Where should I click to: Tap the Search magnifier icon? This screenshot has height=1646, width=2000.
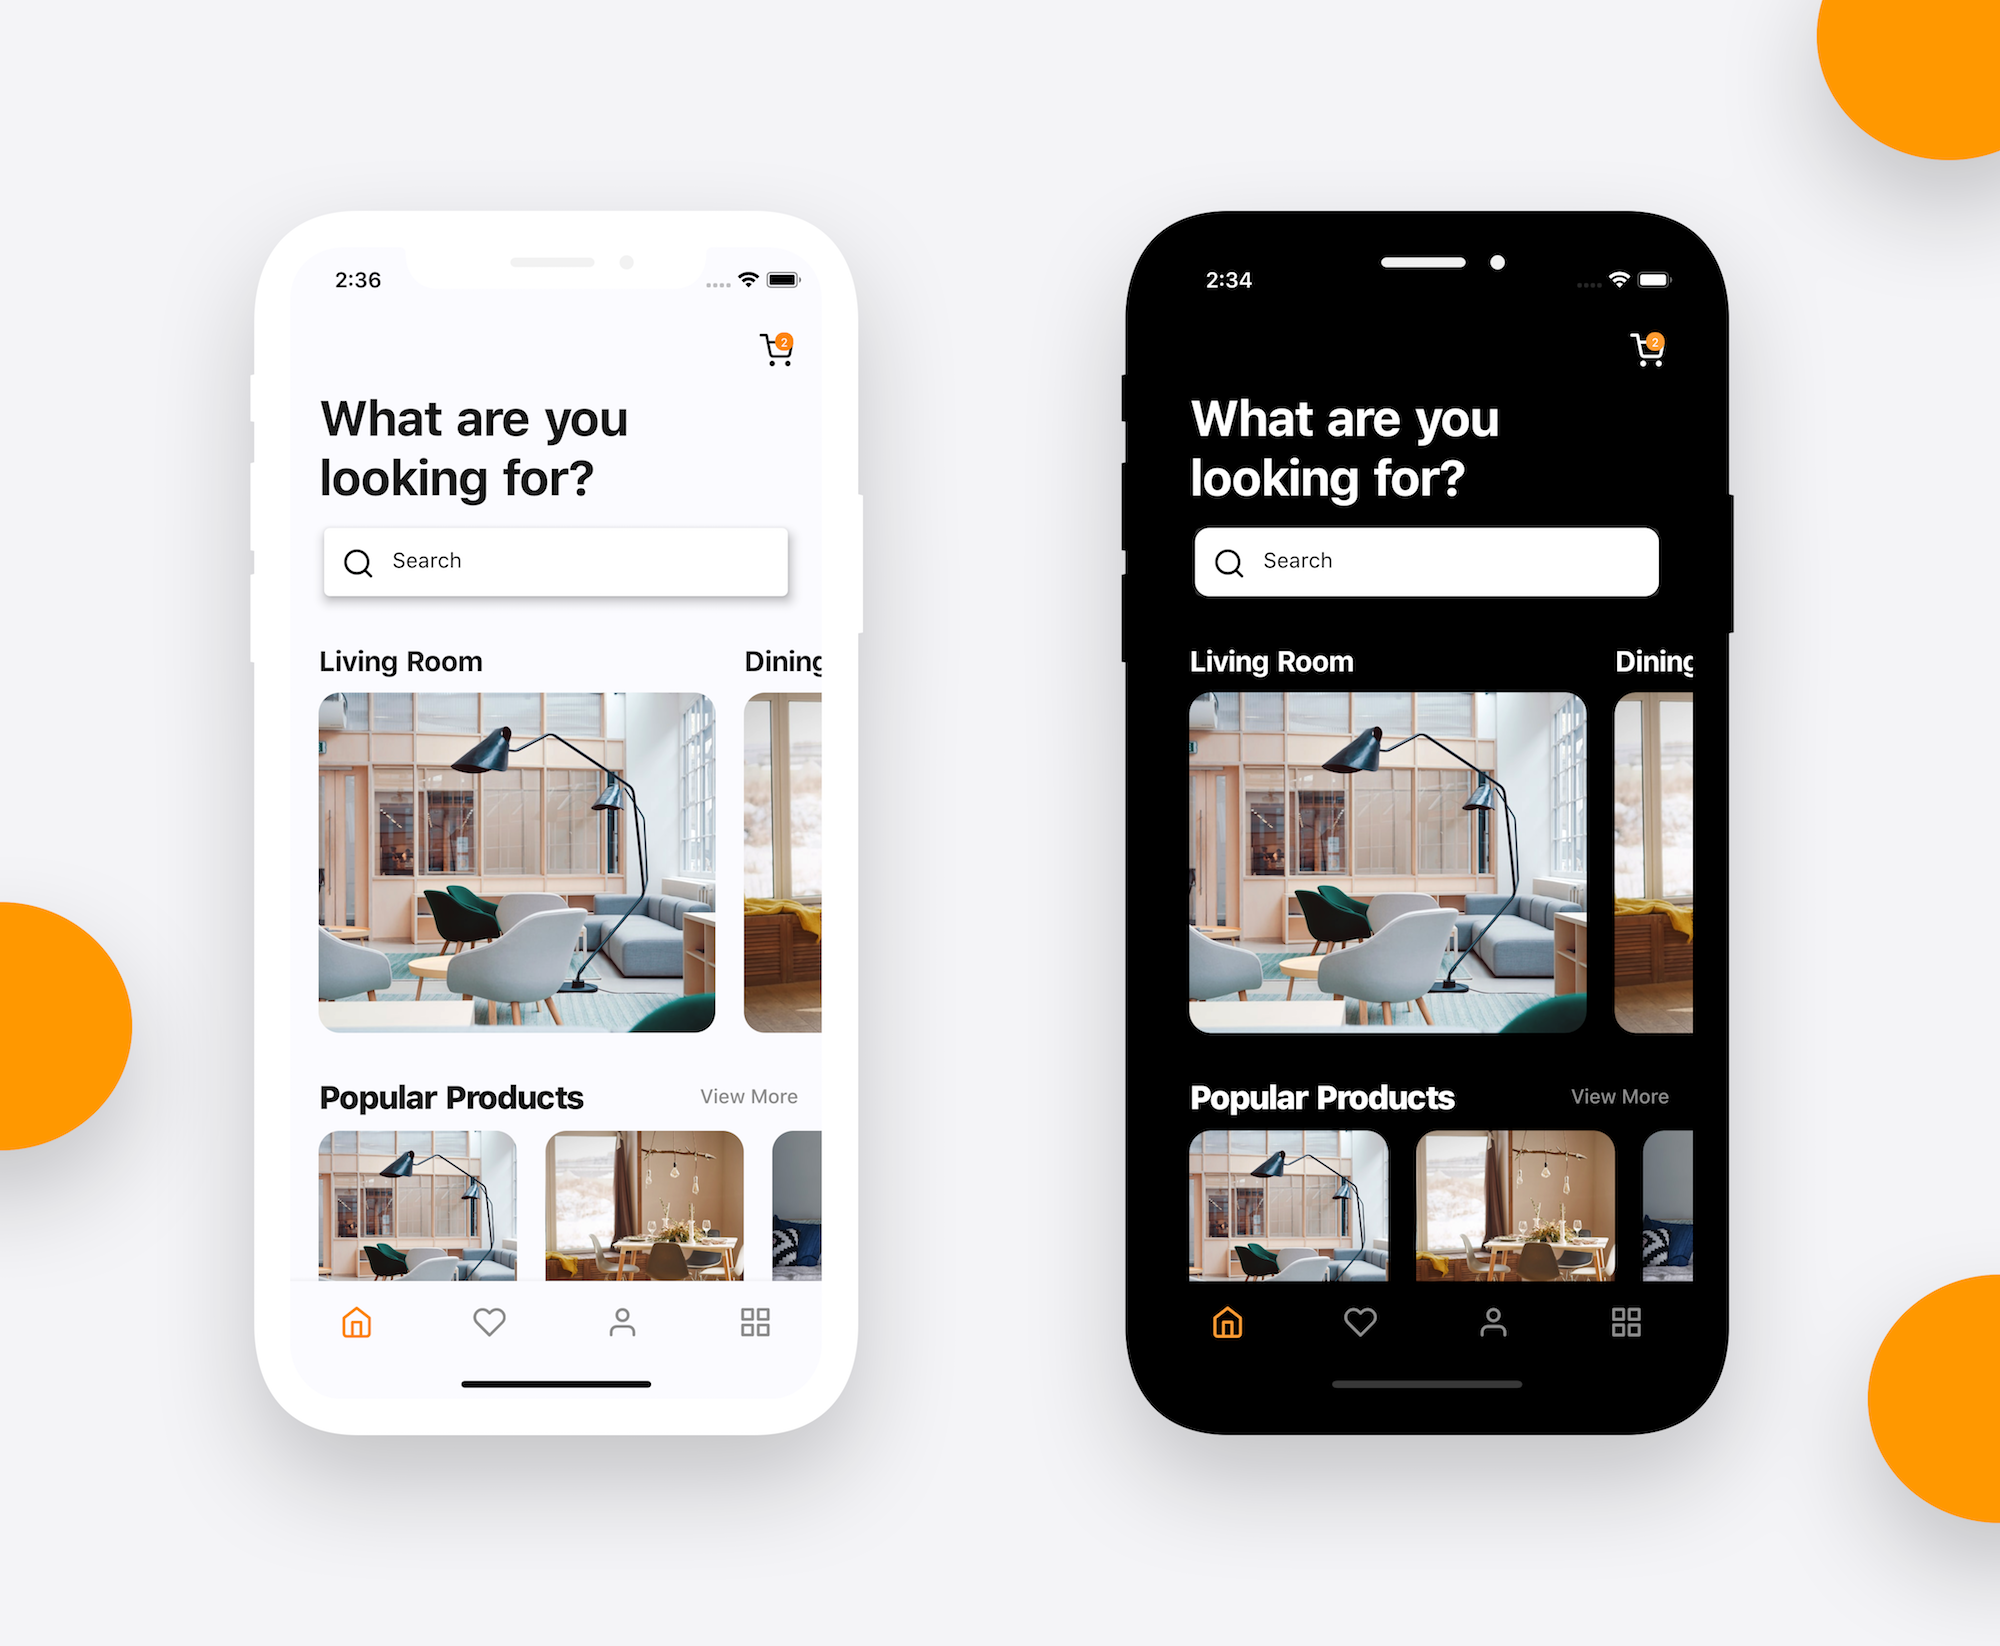[359, 560]
